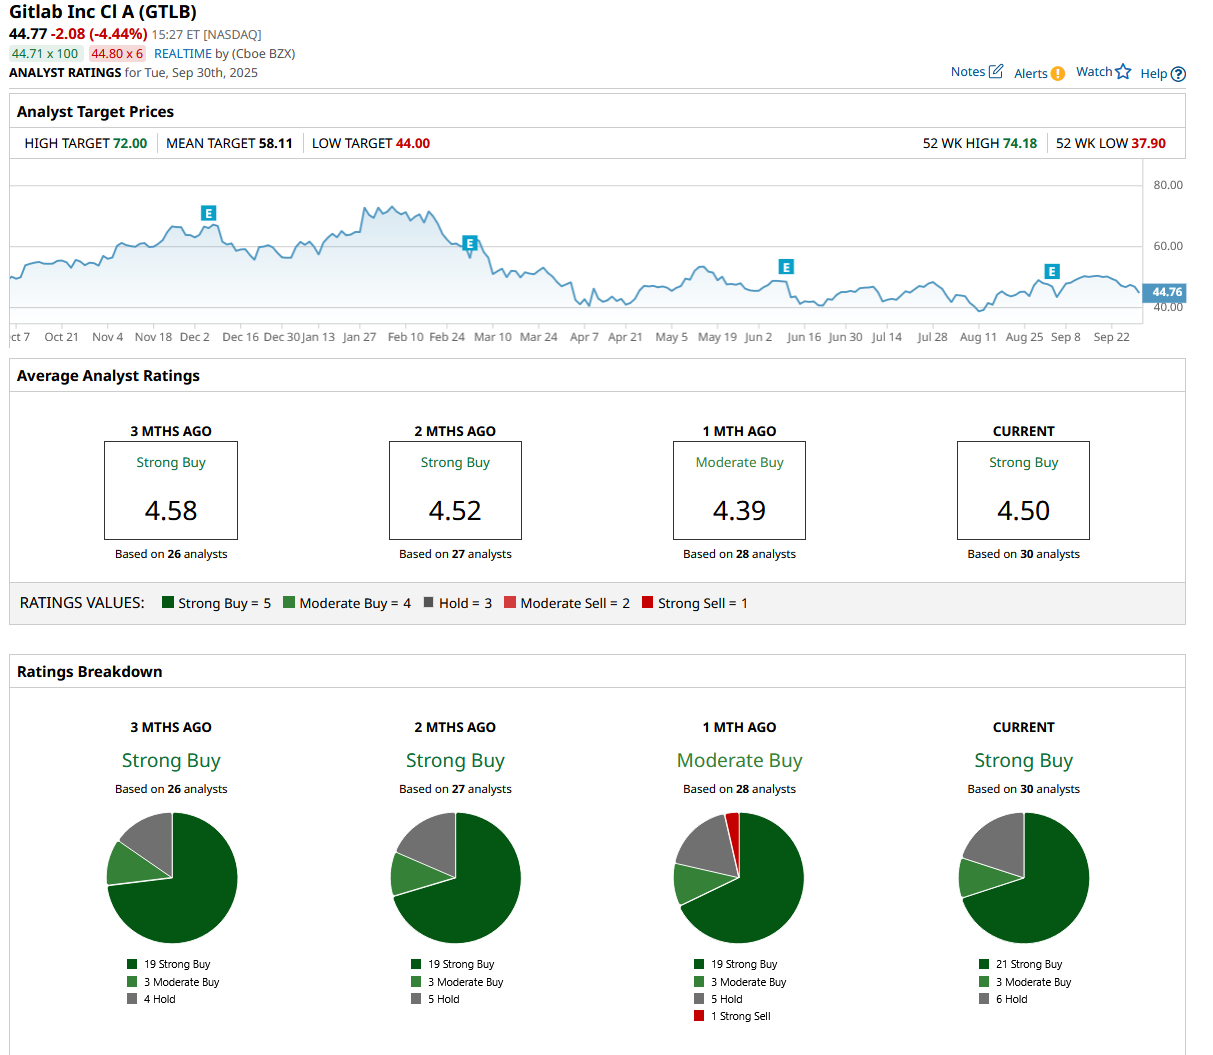Click the 44.76 current price tag on chart

click(1164, 292)
